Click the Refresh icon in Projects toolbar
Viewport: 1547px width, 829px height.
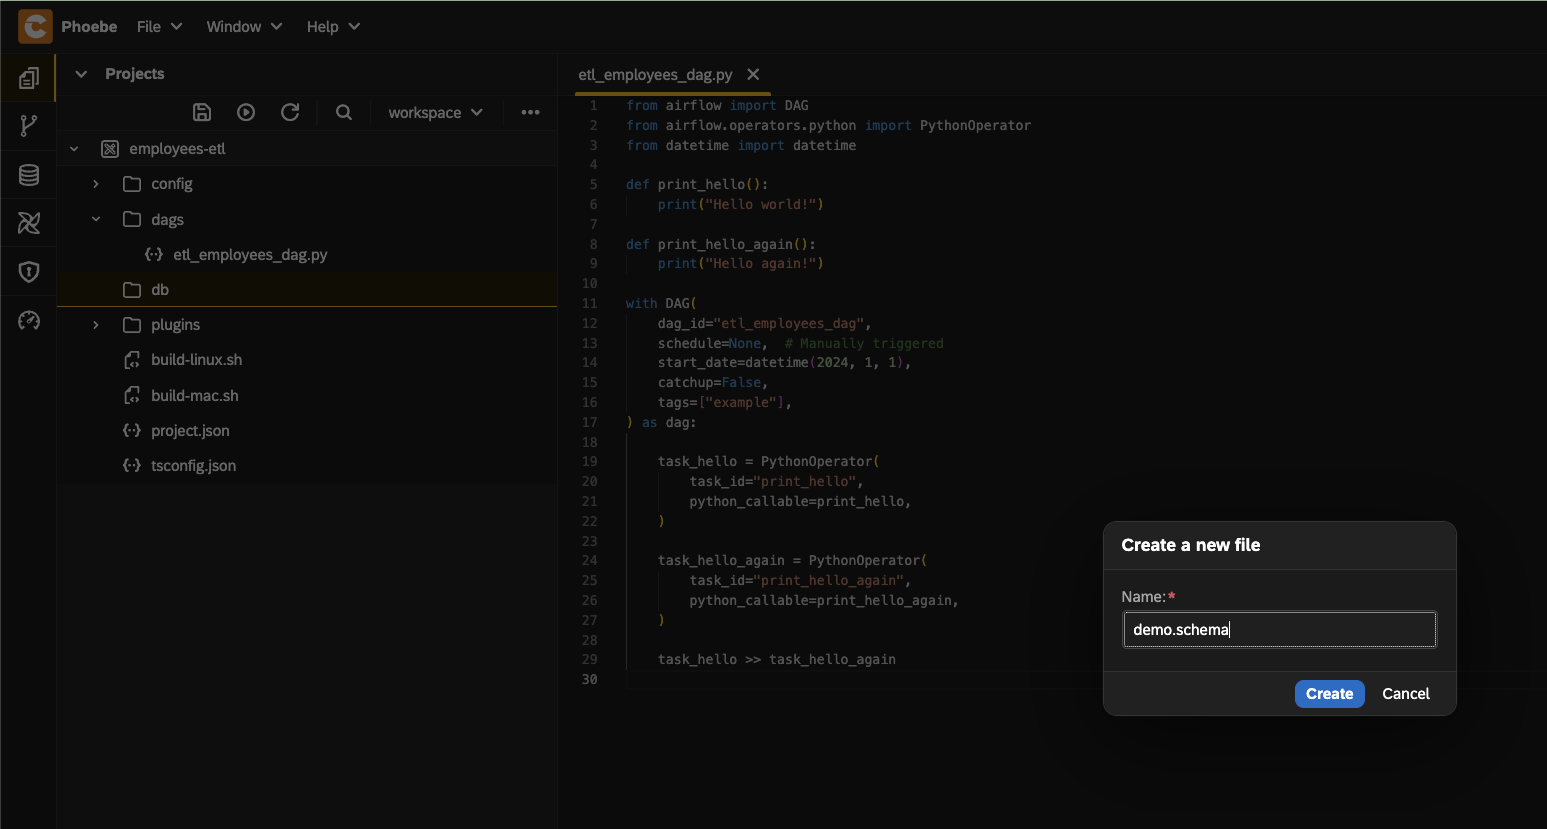click(290, 112)
